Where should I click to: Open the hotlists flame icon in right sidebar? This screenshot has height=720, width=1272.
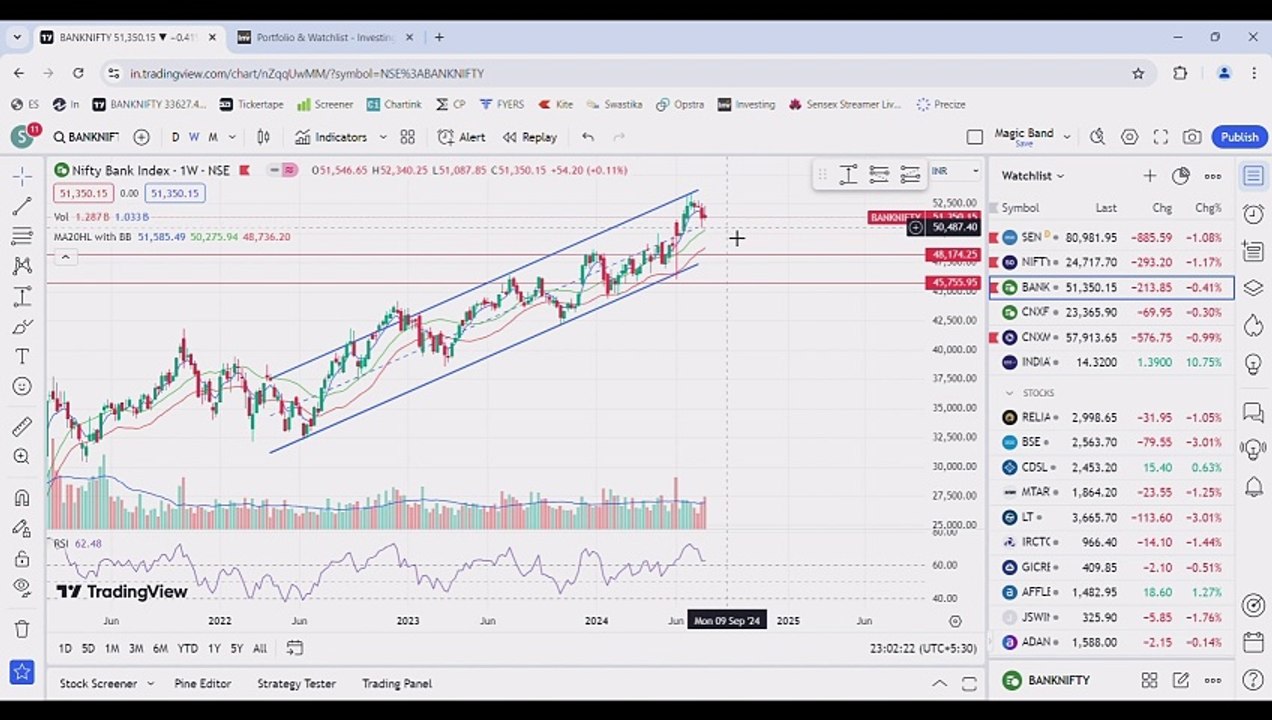(1253, 326)
